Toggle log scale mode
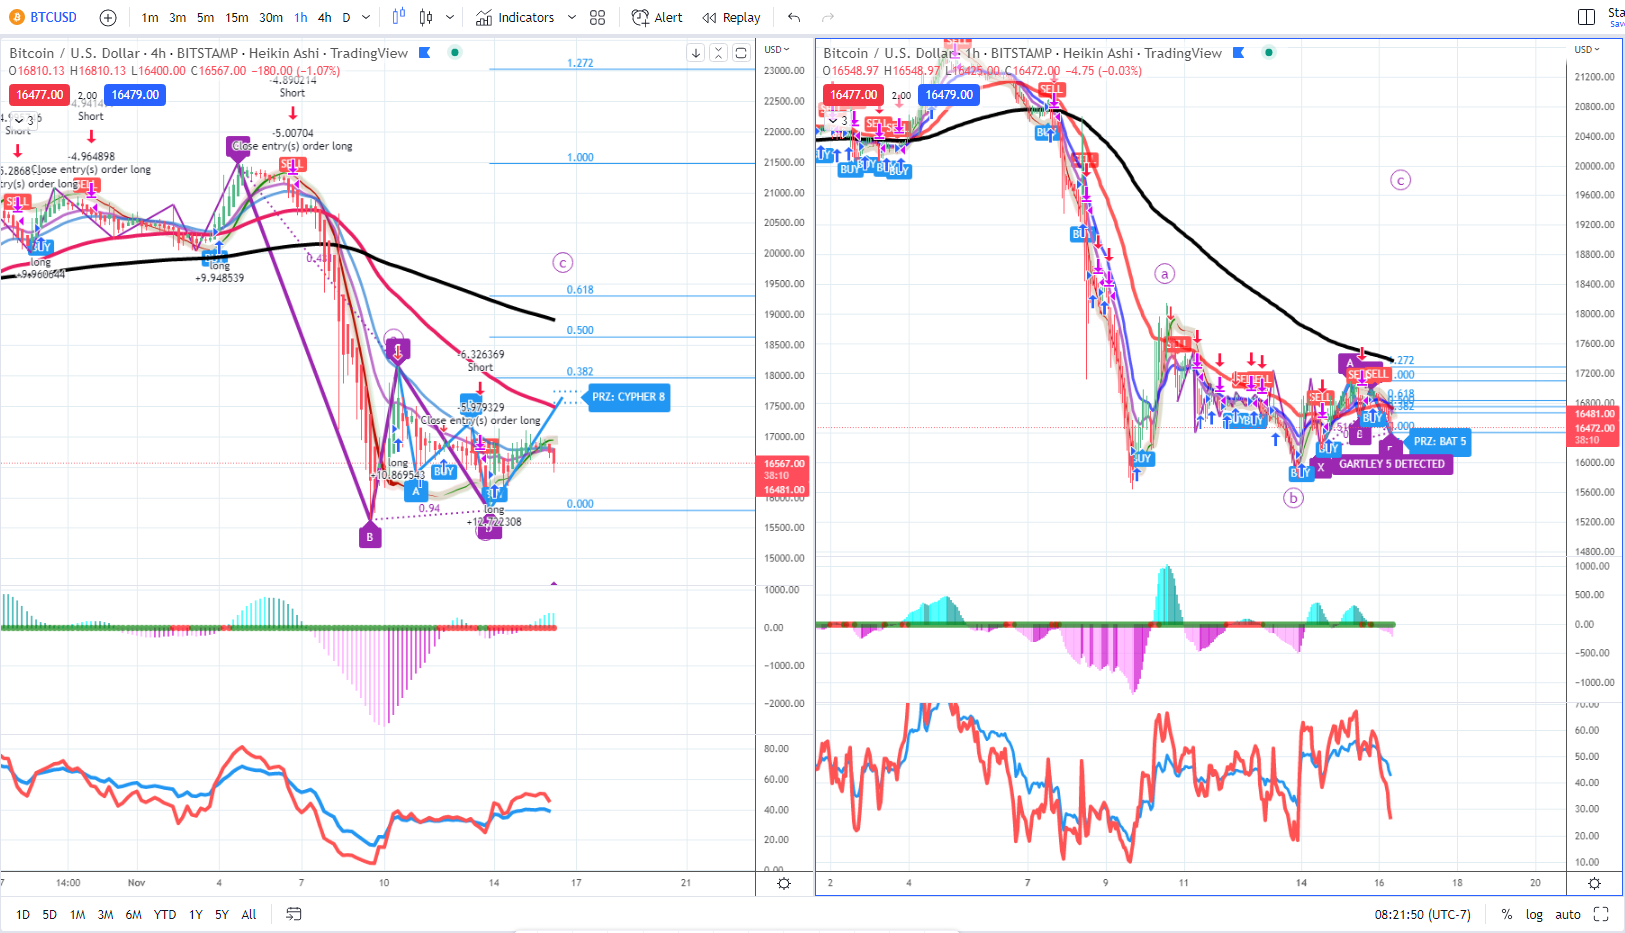The image size is (1625, 933). tap(1534, 914)
